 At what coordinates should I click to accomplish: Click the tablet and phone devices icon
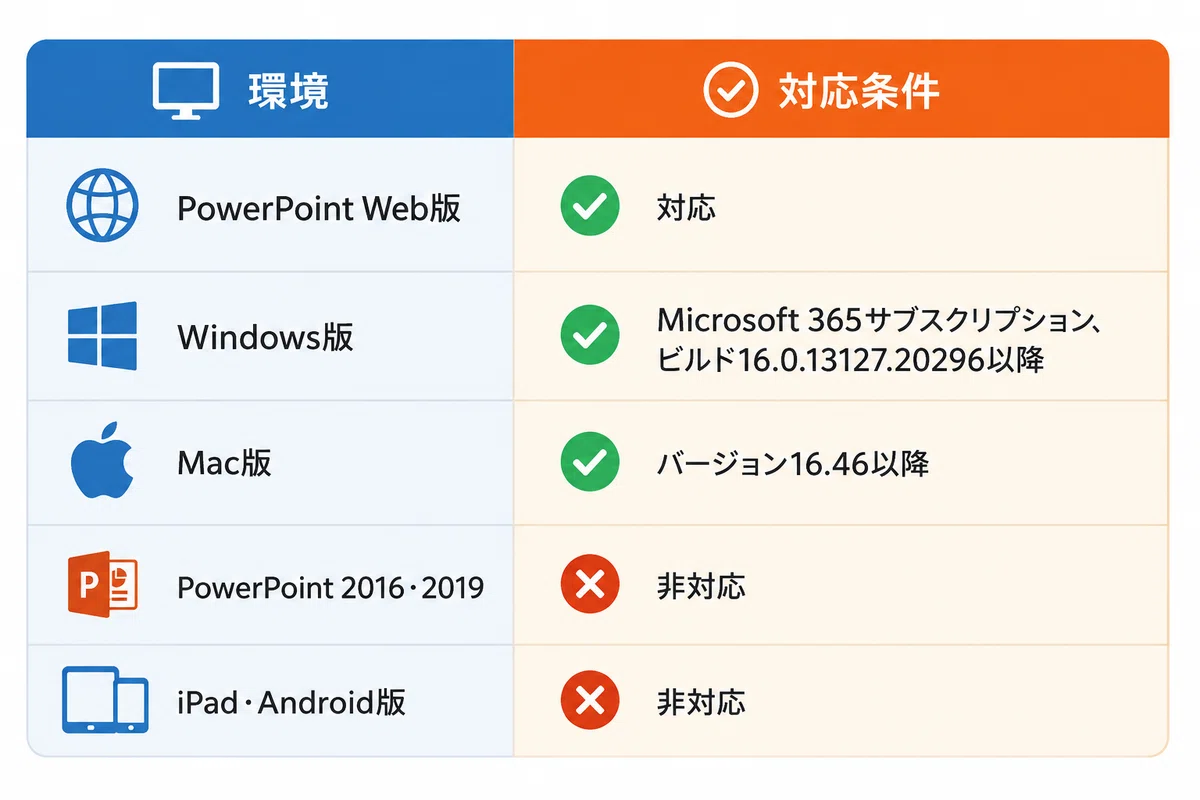point(104,700)
